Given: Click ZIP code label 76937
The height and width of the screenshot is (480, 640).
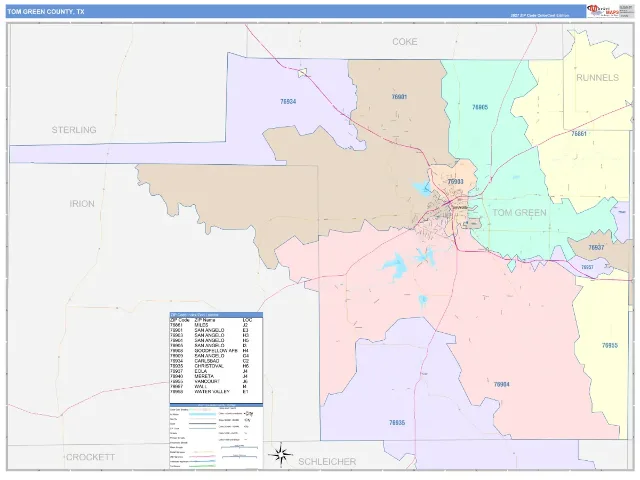Looking at the screenshot, I should [x=596, y=248].
